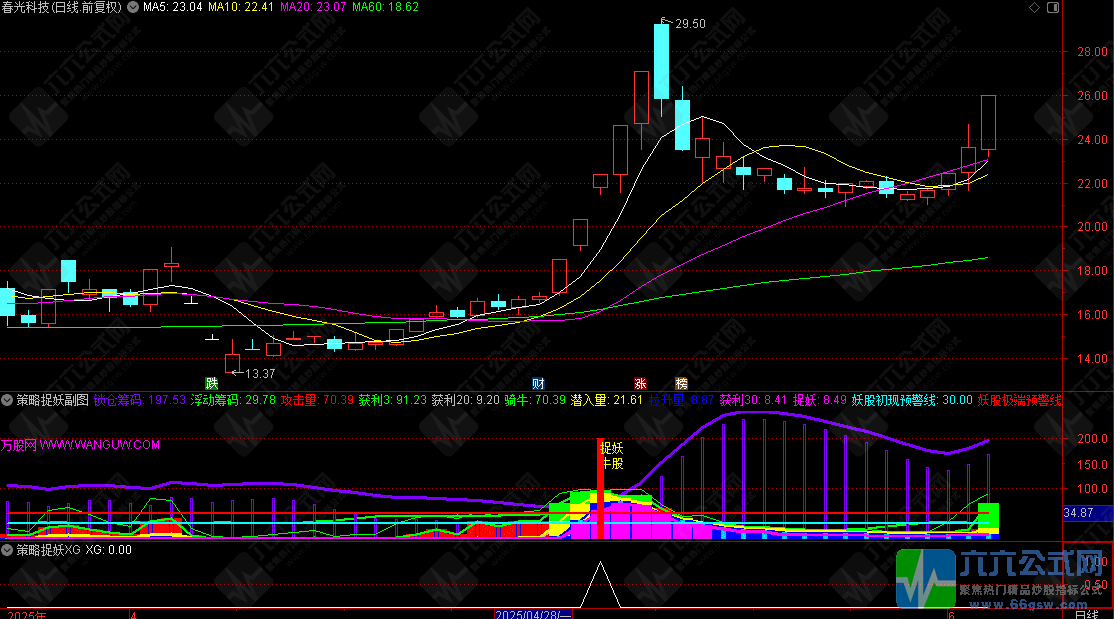Expand the 策略捉妖XG indicator menu arrow
1114x619 pixels.
pyautogui.click(x=7, y=549)
